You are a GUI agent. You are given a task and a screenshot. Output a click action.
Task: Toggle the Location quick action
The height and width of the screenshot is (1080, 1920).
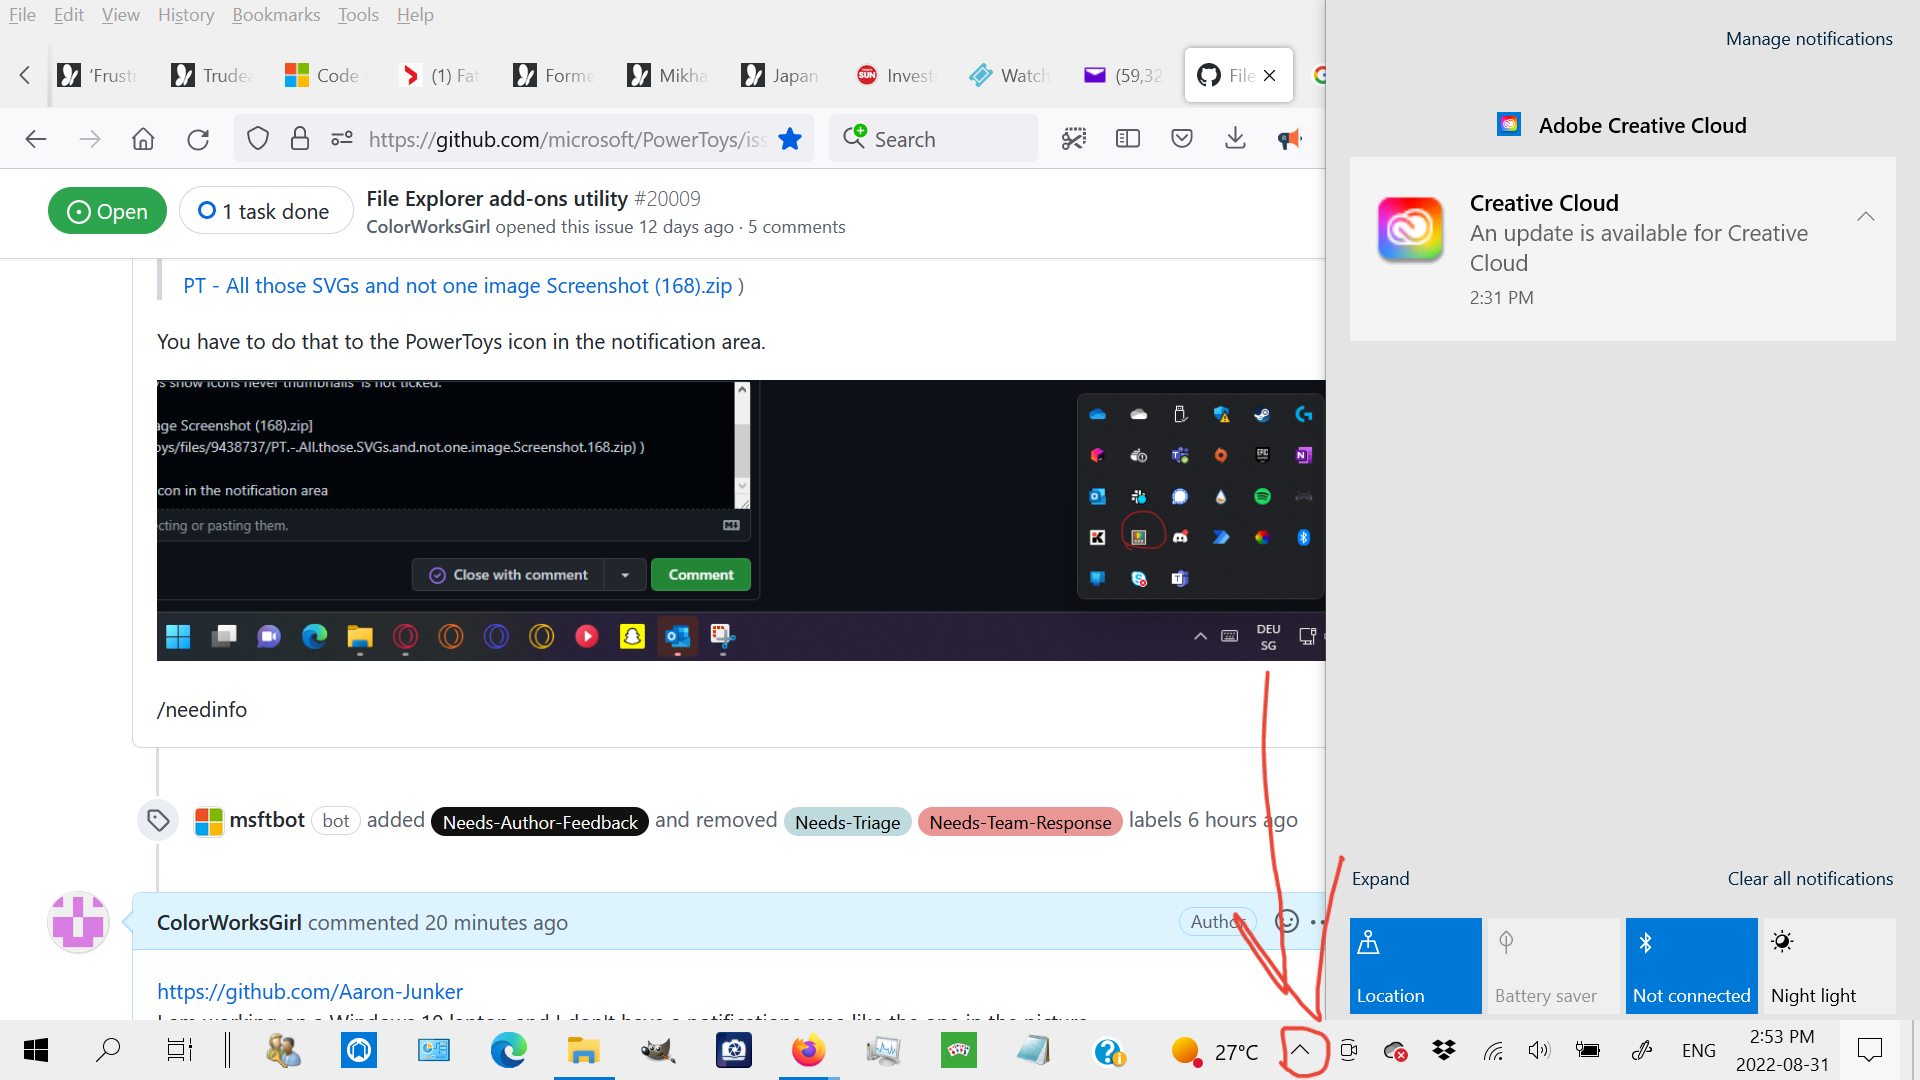(x=1414, y=965)
